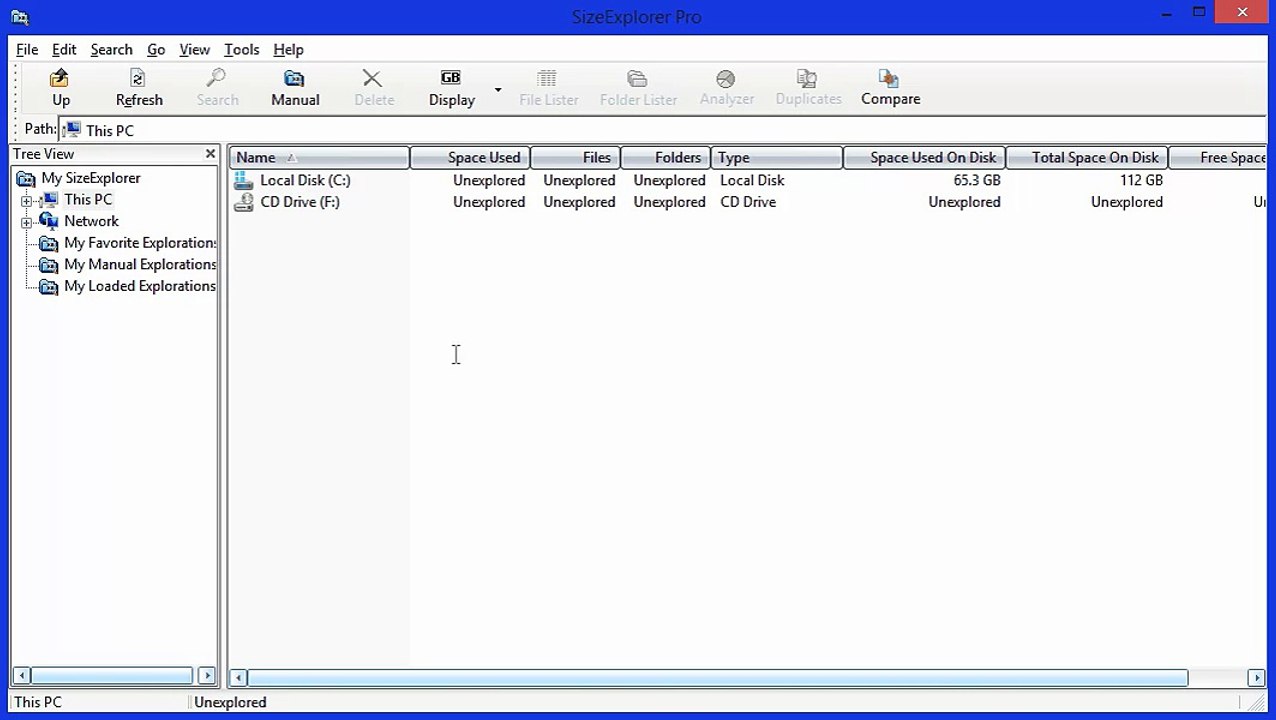
Task: Open the Edit menu
Action: click(x=64, y=49)
